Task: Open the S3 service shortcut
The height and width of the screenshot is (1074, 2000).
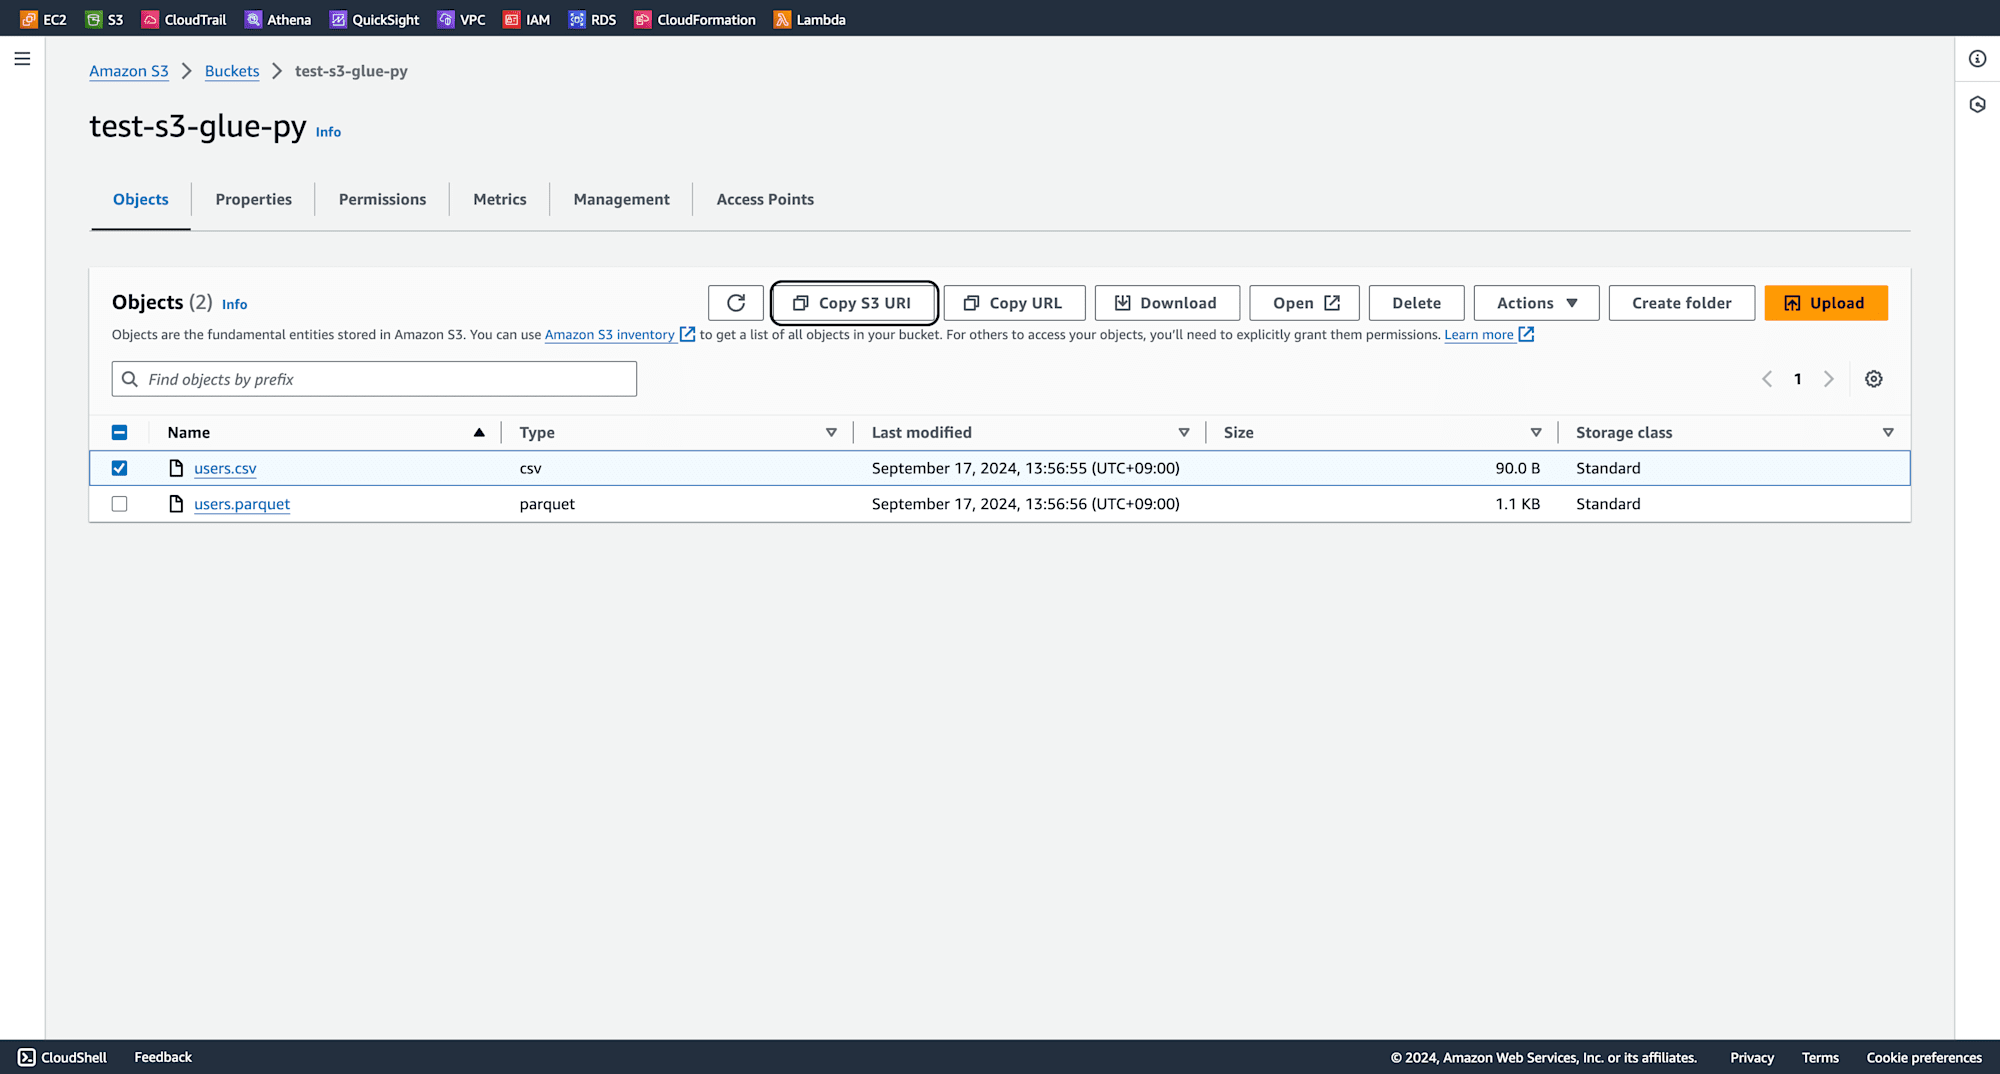Action: coord(104,19)
